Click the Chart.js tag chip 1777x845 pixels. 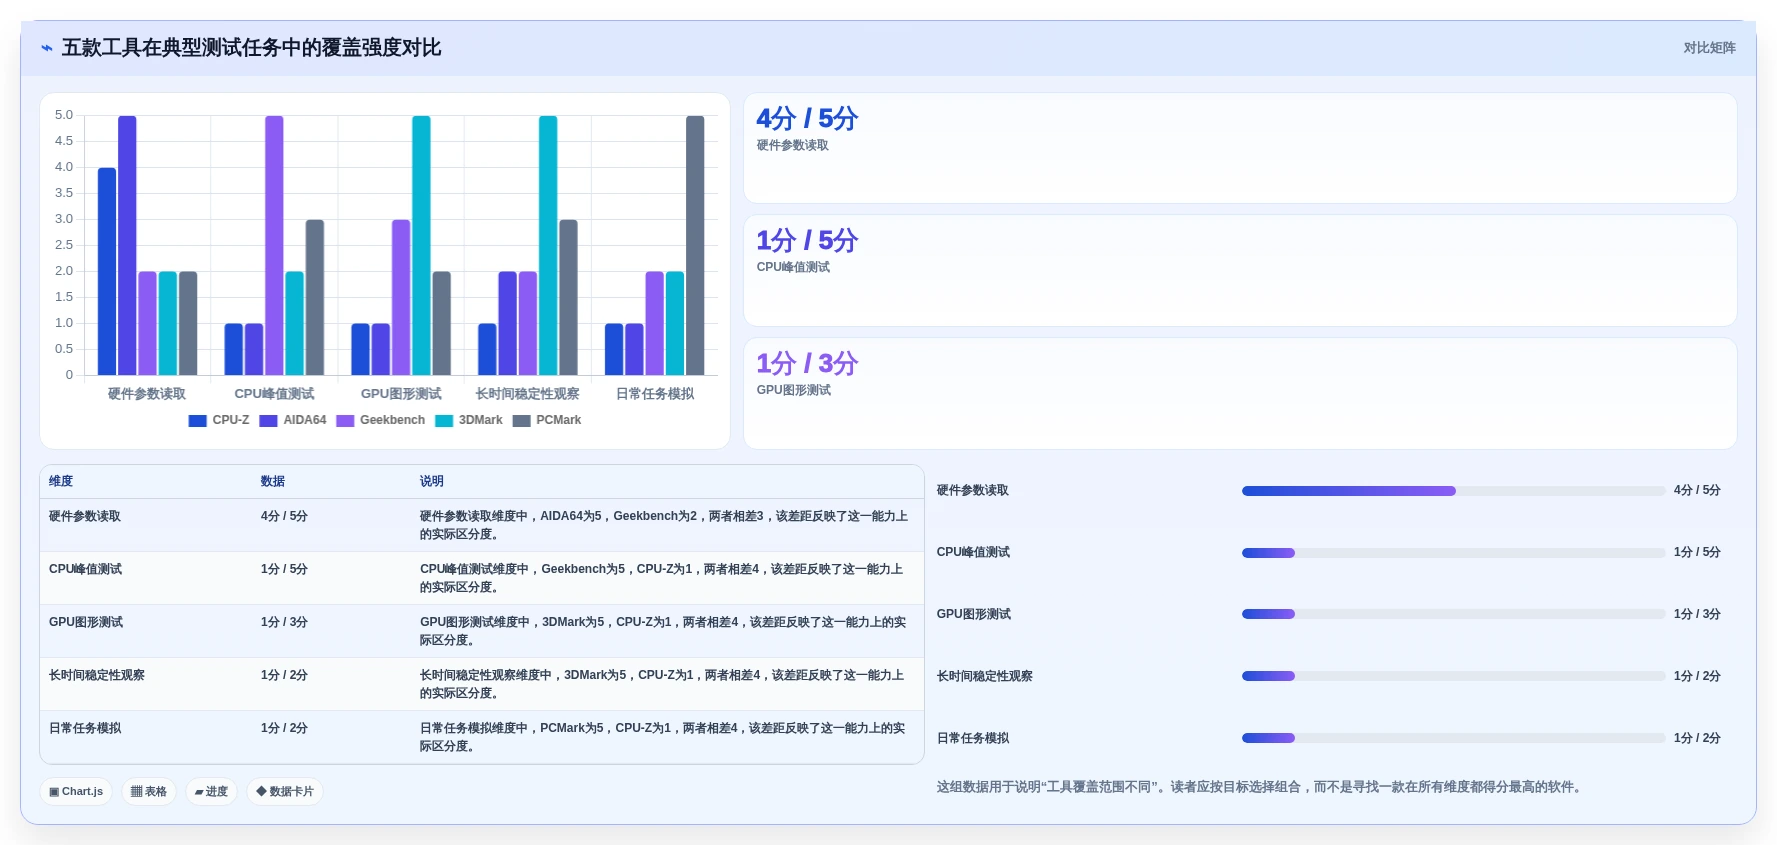[76, 791]
